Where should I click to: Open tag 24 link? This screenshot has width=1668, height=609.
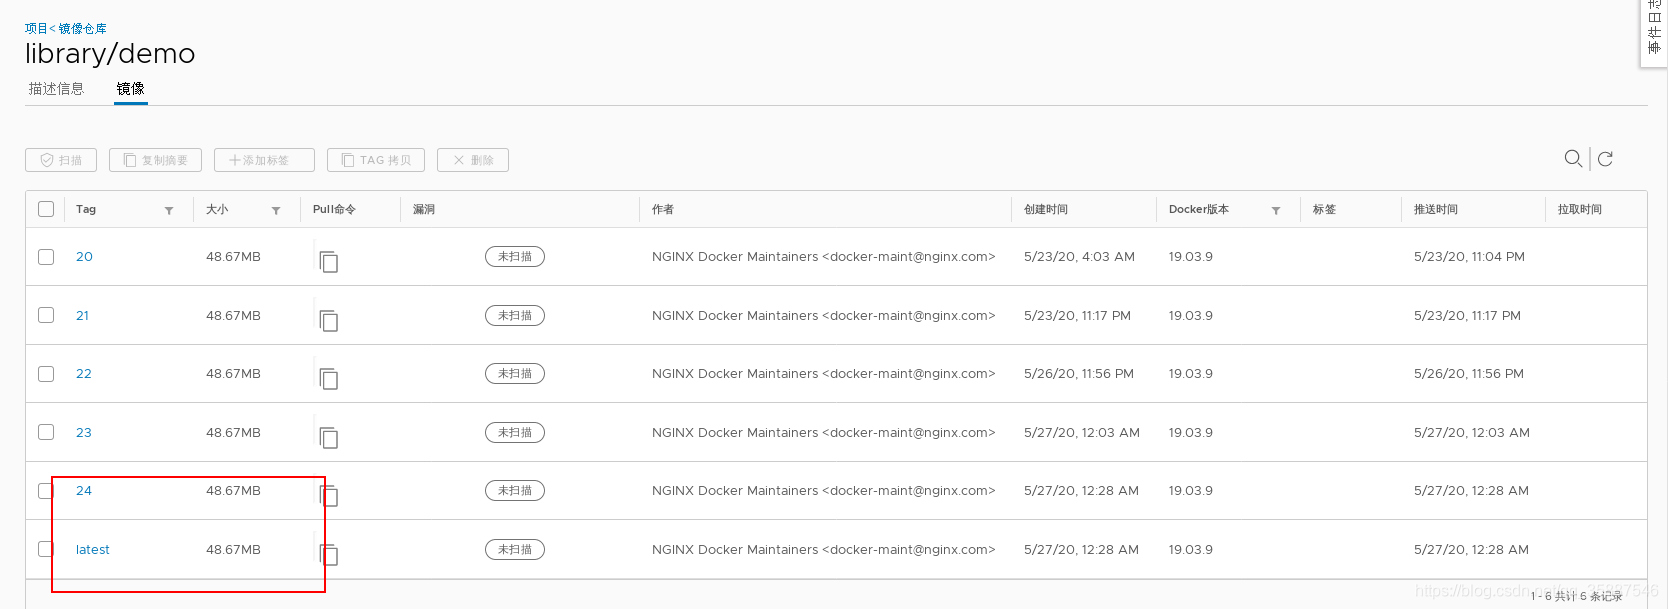(84, 491)
